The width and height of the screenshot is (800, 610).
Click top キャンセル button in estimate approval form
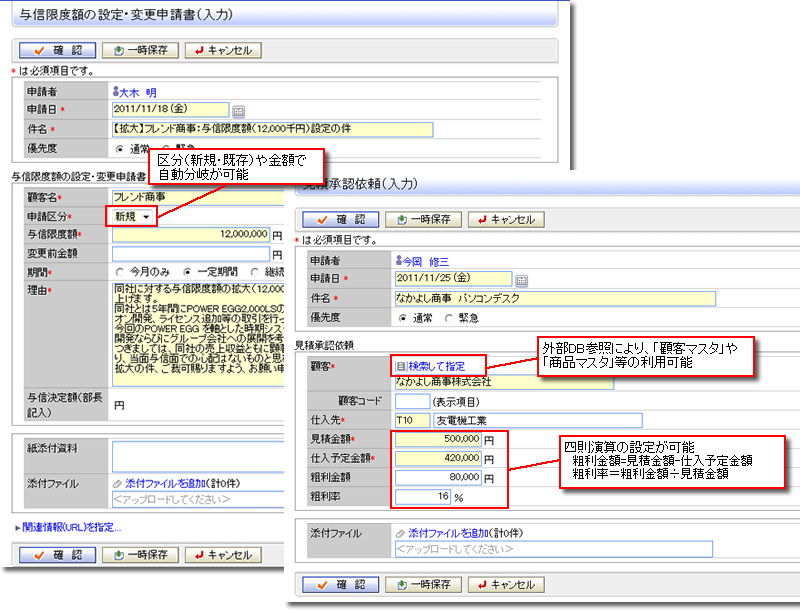click(506, 219)
